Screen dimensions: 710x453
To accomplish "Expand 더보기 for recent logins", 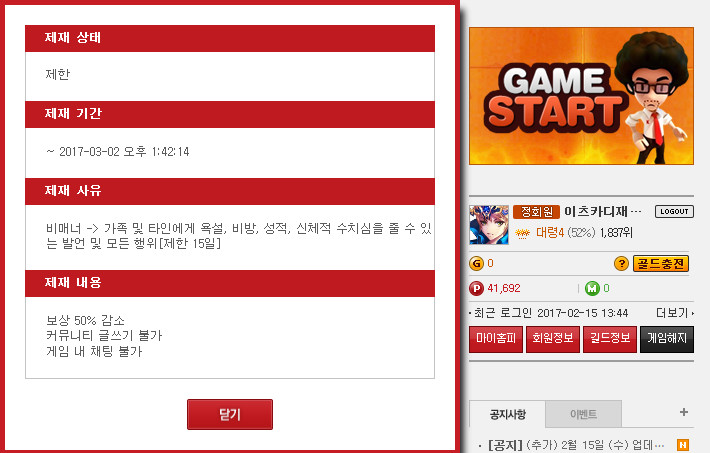I will pos(675,313).
